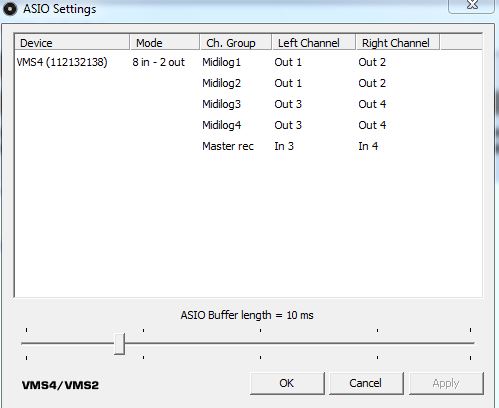Open Midilog2 left channel Out 1 cell
This screenshot has height=408, width=499.
[288, 83]
